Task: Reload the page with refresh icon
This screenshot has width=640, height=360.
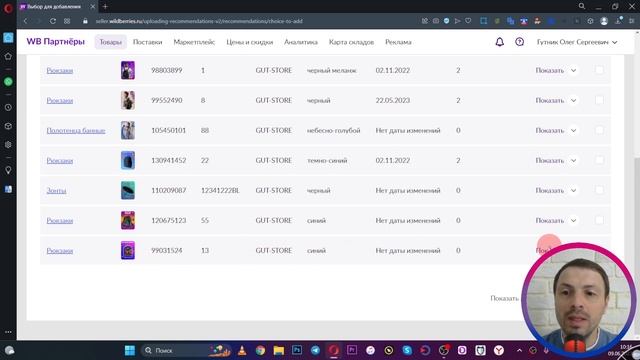Action: 53,21
